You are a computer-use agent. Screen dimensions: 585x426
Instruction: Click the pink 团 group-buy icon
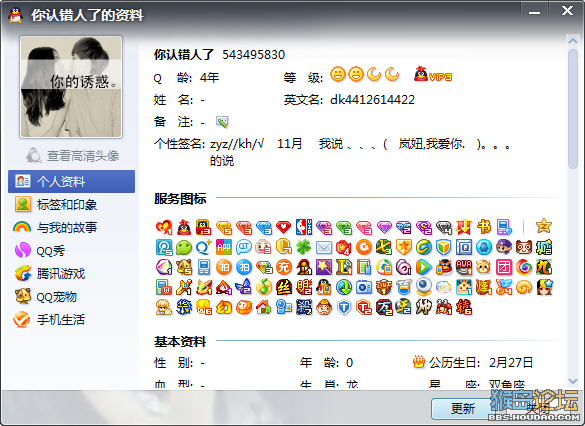click(x=504, y=267)
